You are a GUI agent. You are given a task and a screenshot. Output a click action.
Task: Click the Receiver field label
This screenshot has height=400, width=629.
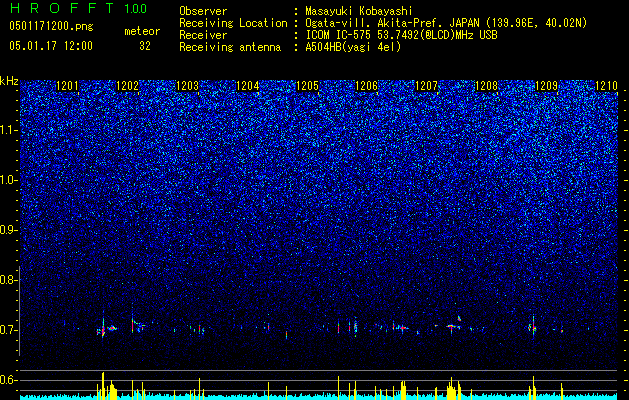coord(203,35)
